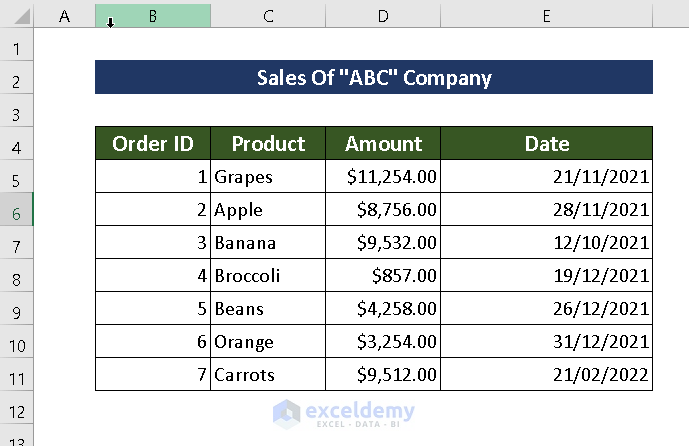
Task: Select column C header
Action: (268, 16)
